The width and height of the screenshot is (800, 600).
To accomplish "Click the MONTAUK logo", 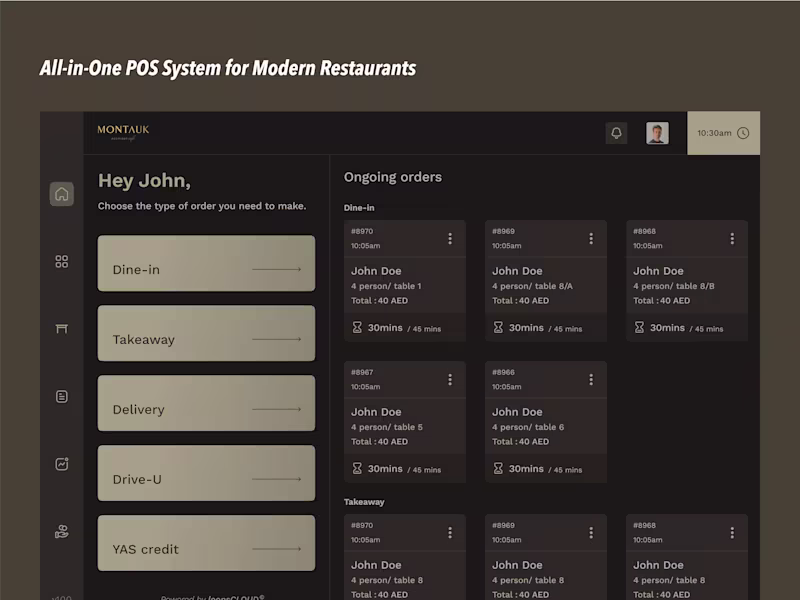I will coord(123,132).
